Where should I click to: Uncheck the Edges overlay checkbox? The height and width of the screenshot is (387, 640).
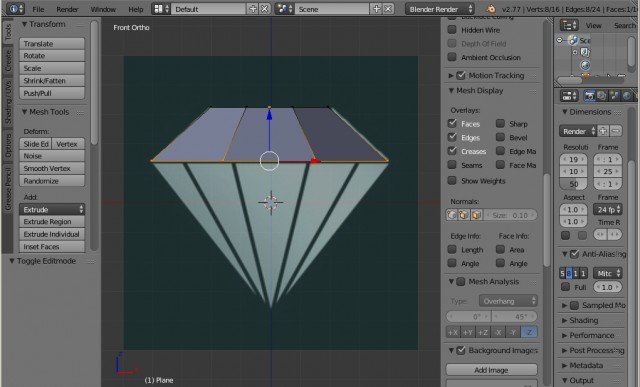(x=452, y=137)
